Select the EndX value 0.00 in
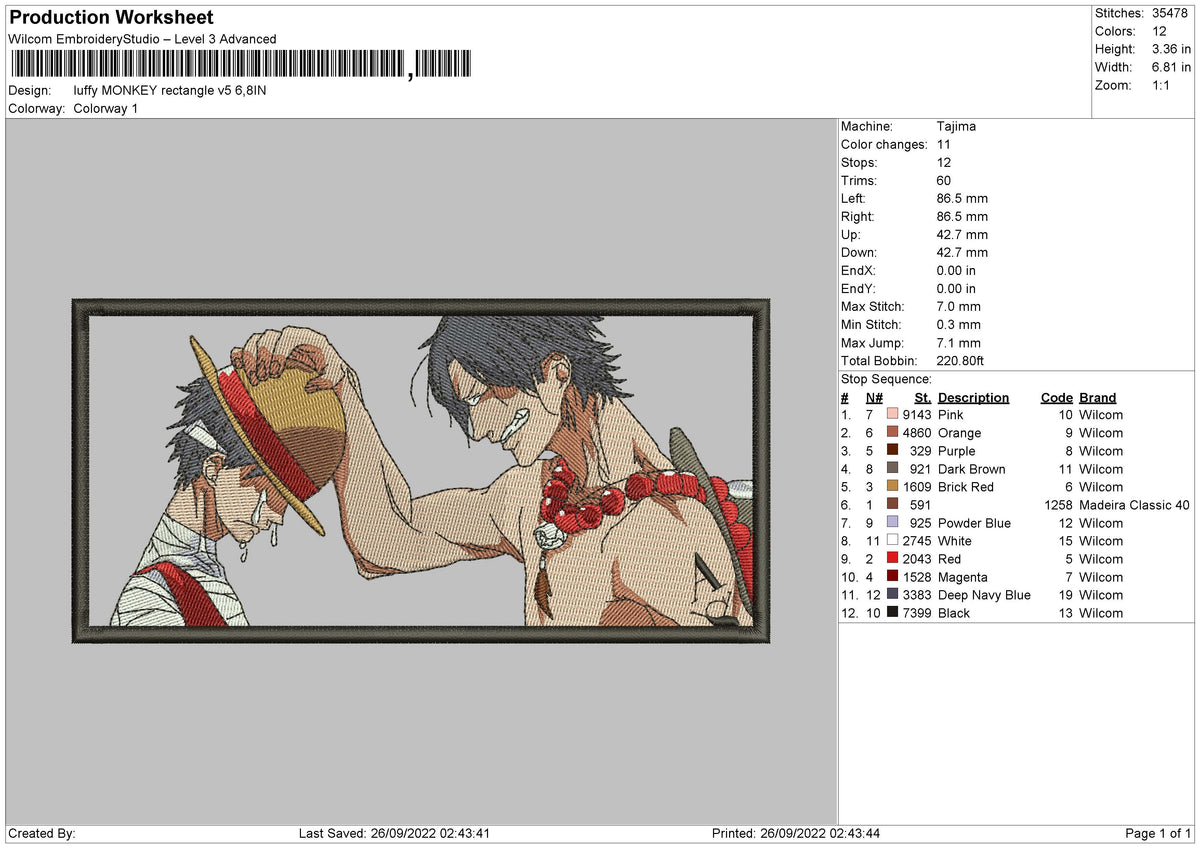 (x=956, y=271)
